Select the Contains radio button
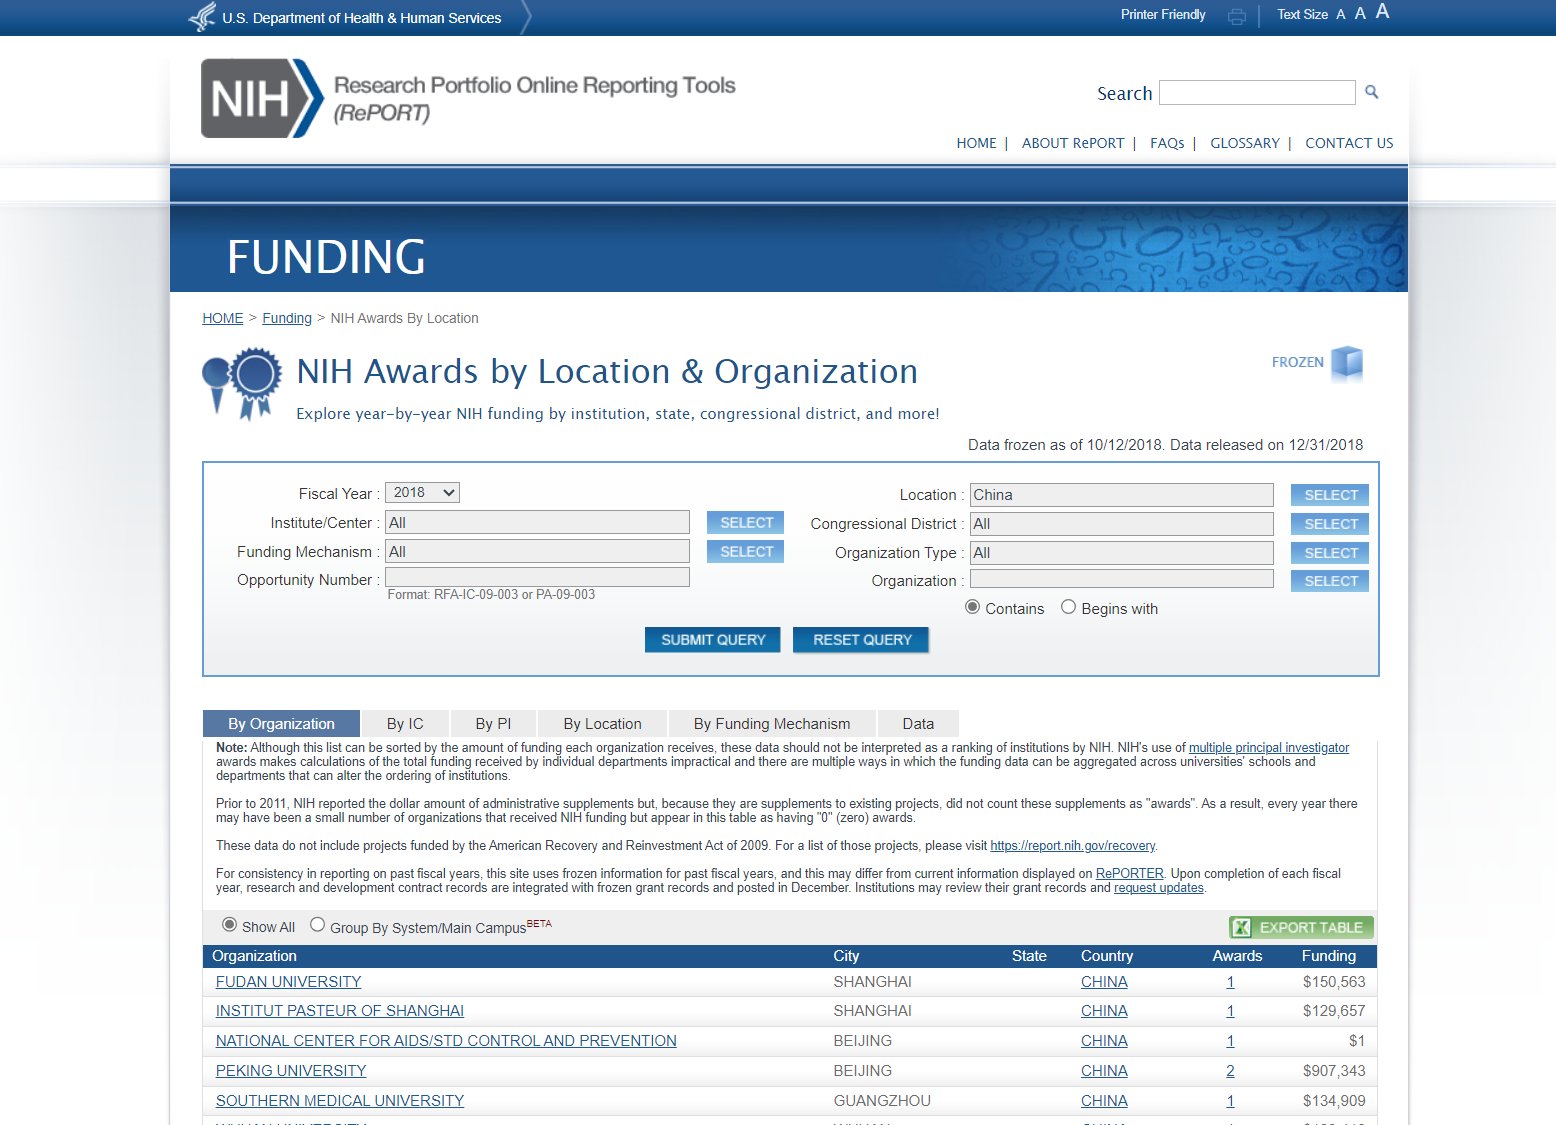The image size is (1556, 1125). tap(972, 607)
